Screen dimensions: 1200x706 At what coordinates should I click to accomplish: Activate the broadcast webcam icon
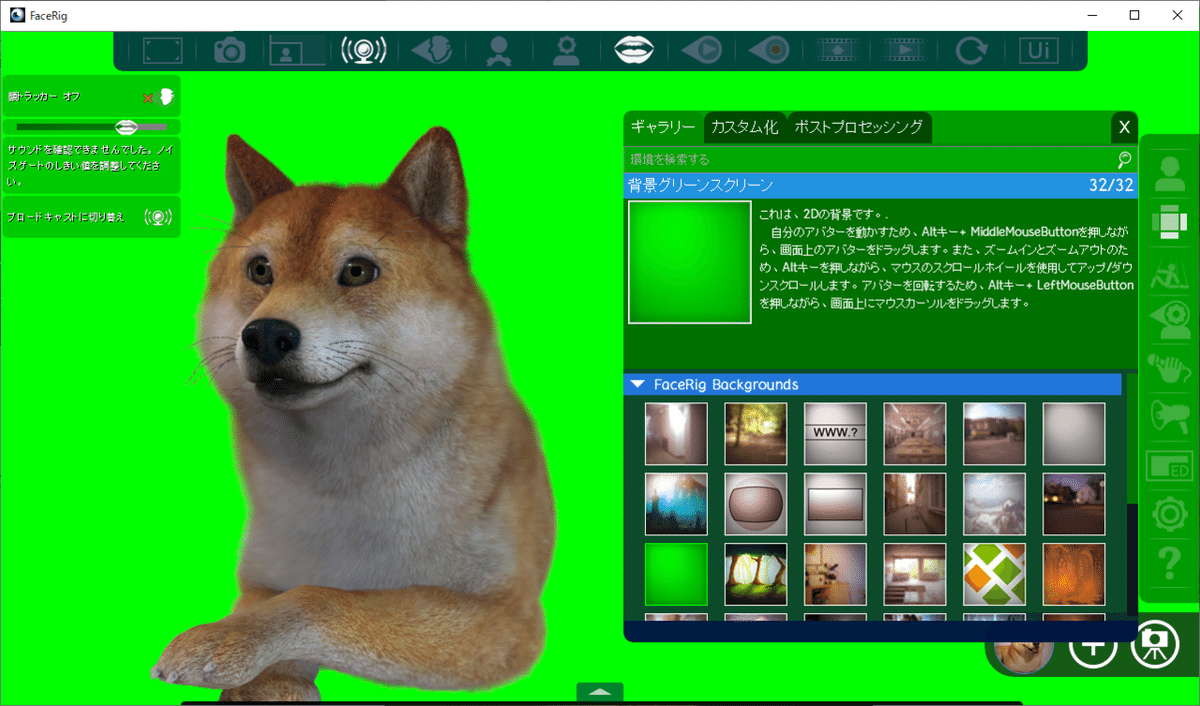coord(363,49)
